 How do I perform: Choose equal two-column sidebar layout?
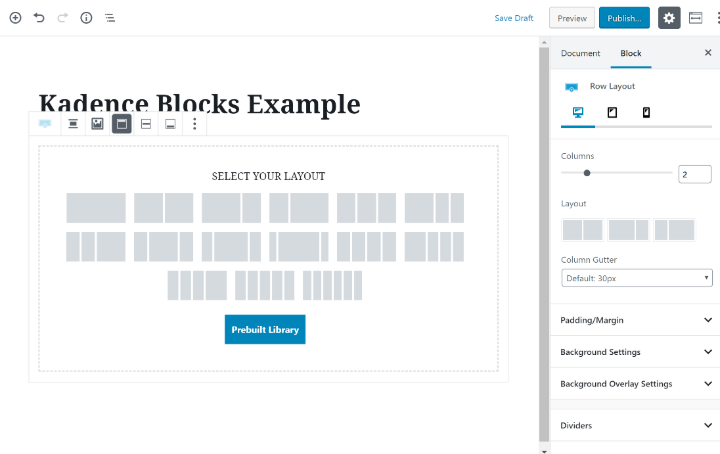[583, 230]
